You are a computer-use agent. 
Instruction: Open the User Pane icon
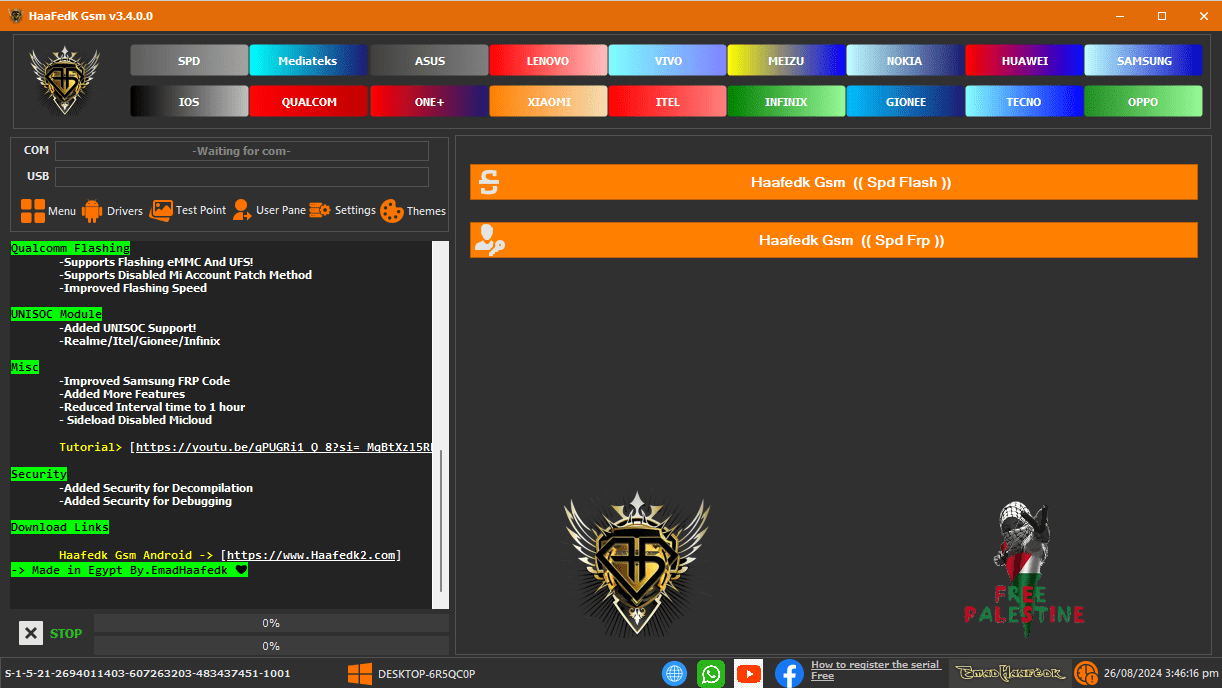240,210
